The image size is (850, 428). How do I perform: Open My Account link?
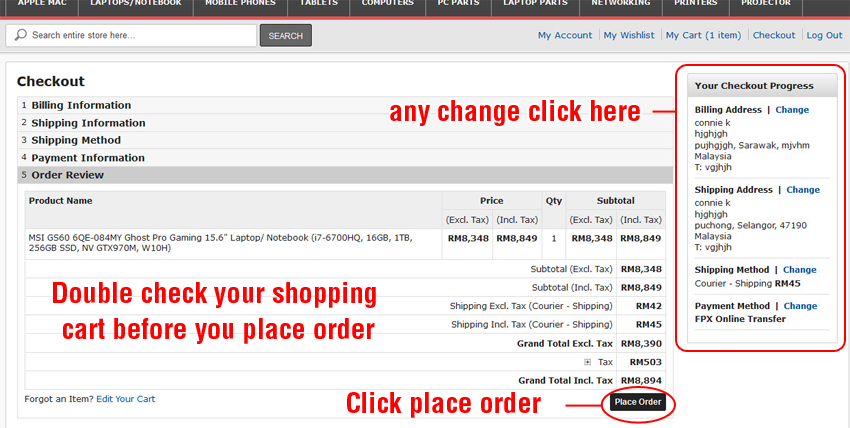(565, 35)
